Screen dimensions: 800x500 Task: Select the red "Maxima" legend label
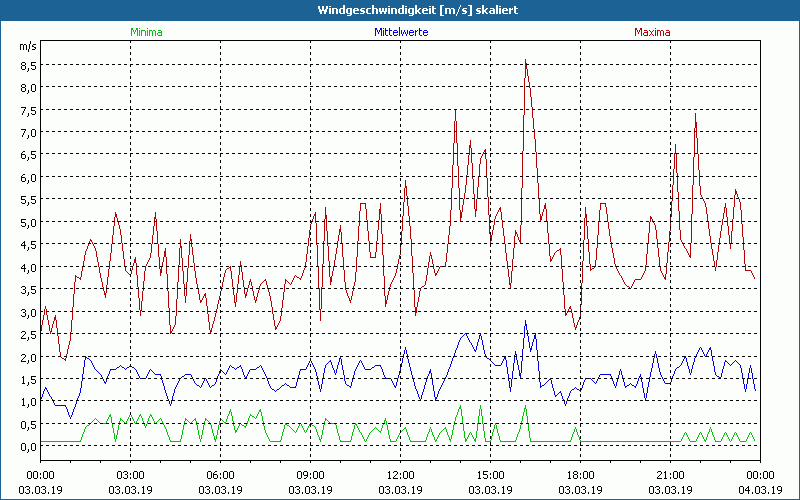(652, 32)
